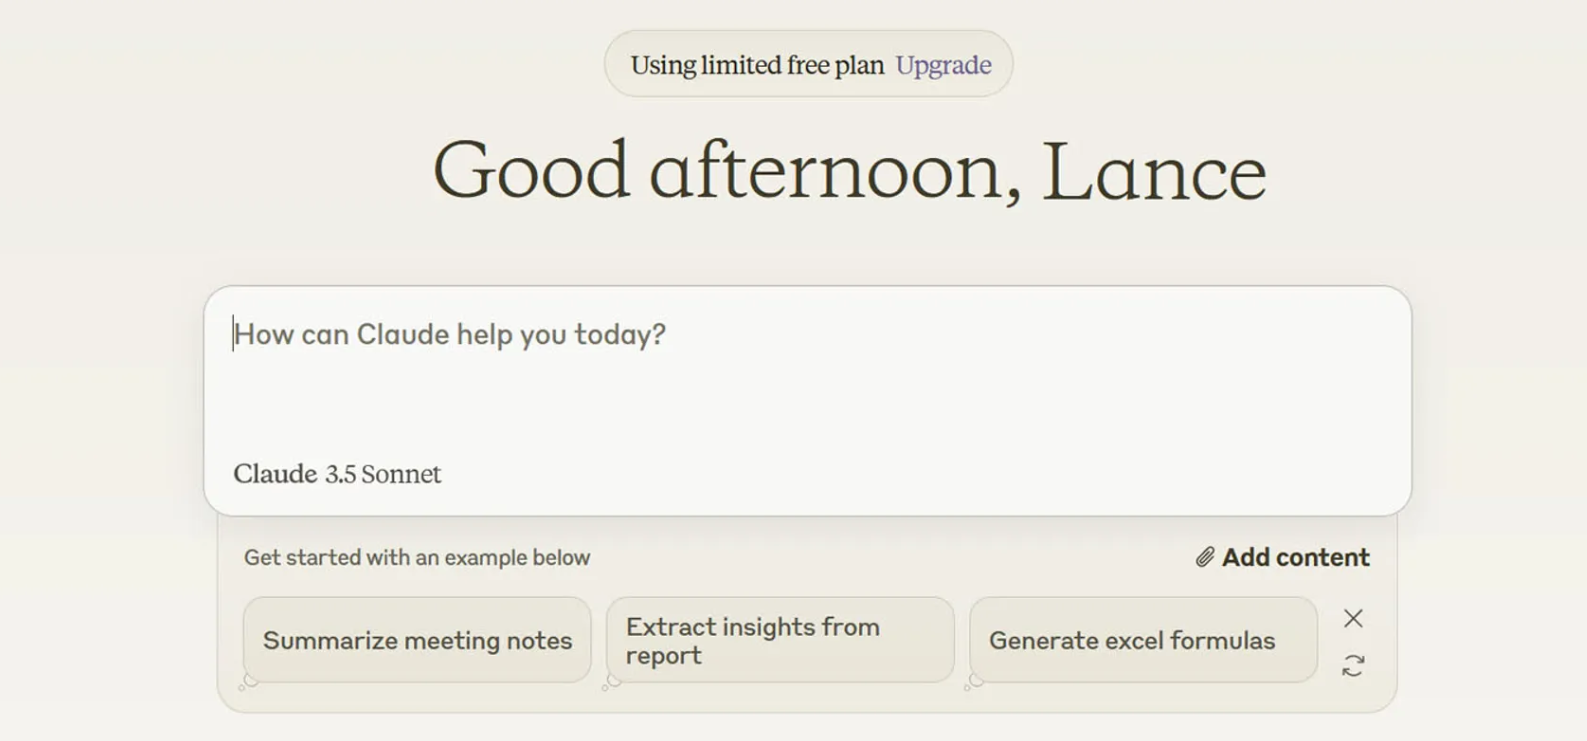This screenshot has width=1587, height=741.
Task: Click bubble tail on Extract insights chip
Action: coord(612,682)
